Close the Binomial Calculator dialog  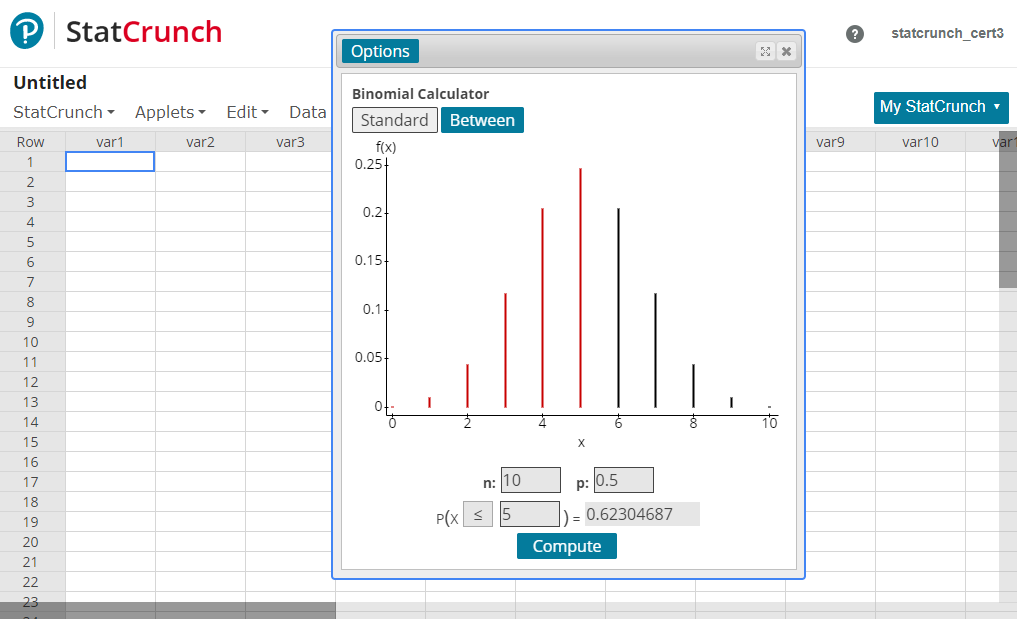pos(786,51)
